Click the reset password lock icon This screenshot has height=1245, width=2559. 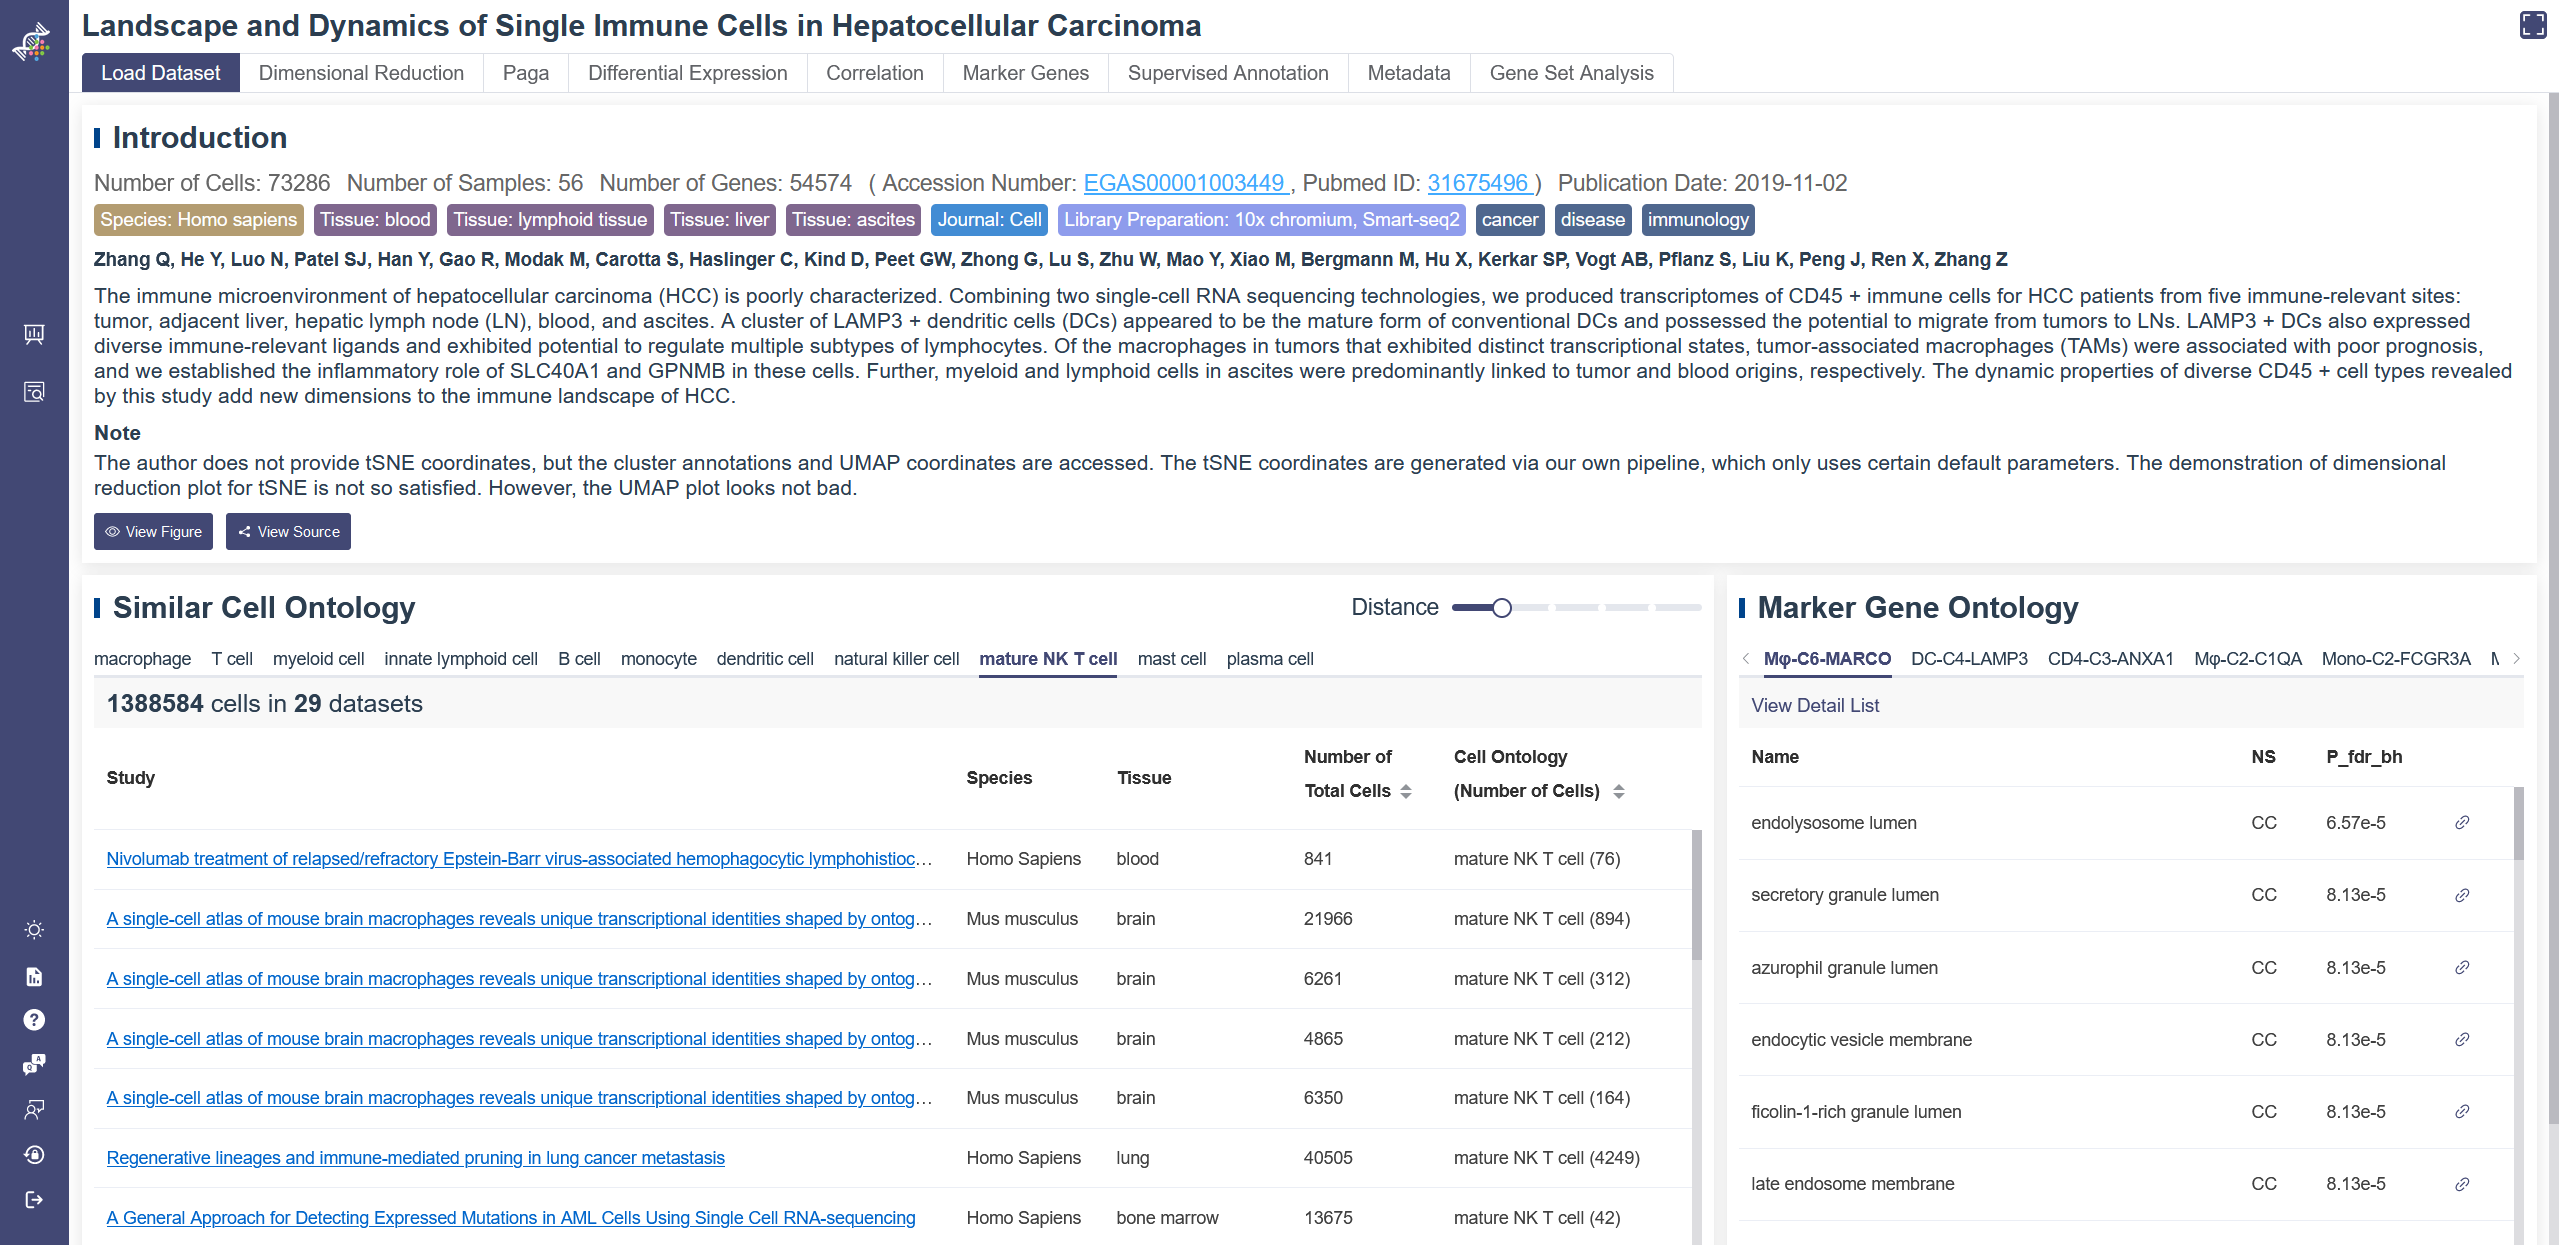[x=34, y=1155]
